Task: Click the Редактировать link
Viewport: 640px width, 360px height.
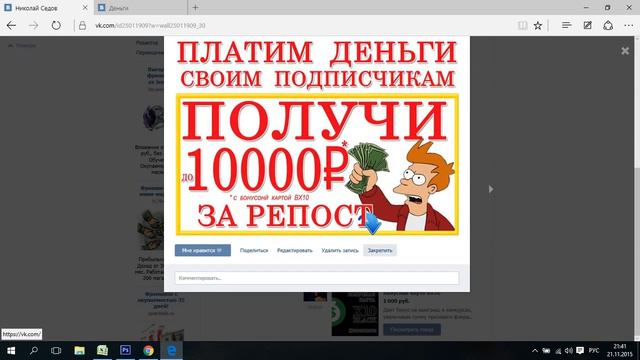Action: tap(295, 250)
